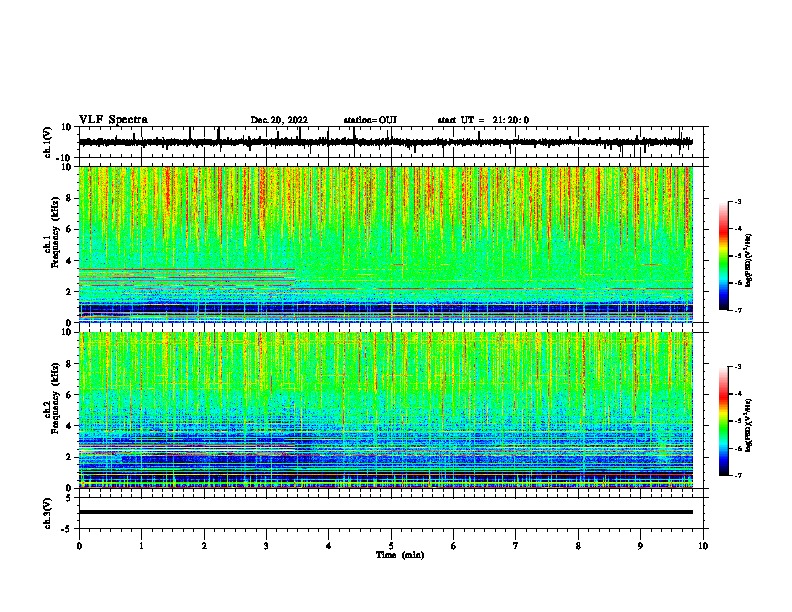Click the "3" tick on the time axis
Screen dimensions: 792x612
coord(266,546)
